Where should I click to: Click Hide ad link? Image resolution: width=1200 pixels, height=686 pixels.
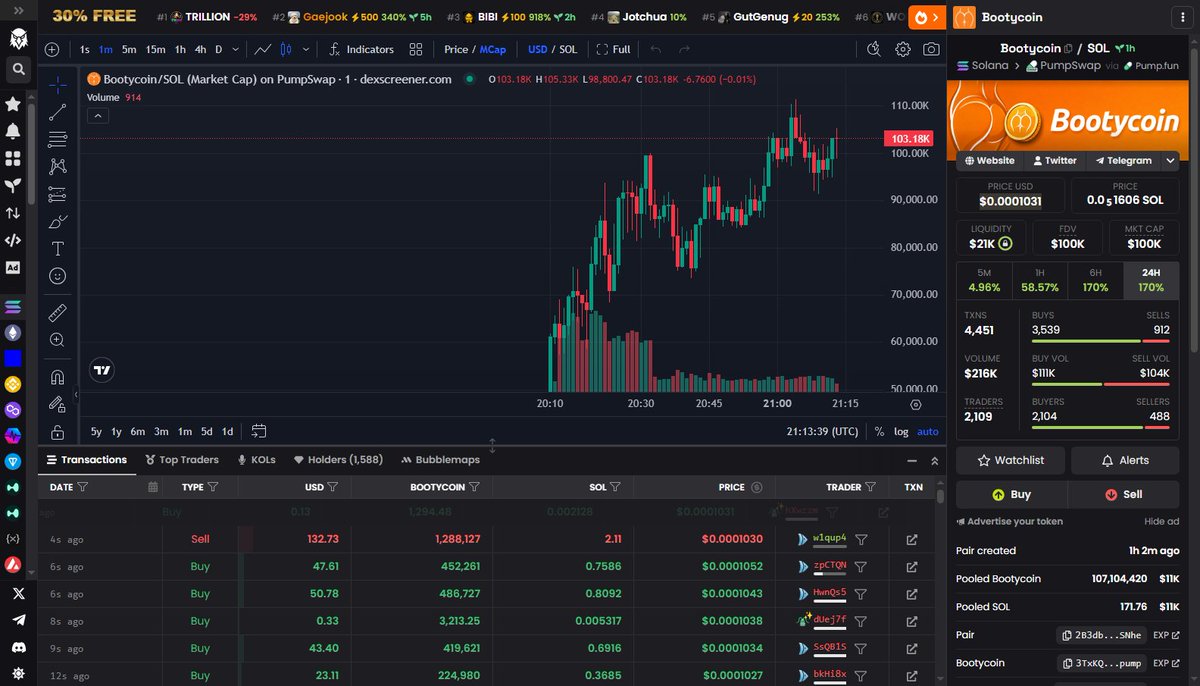pos(1161,522)
